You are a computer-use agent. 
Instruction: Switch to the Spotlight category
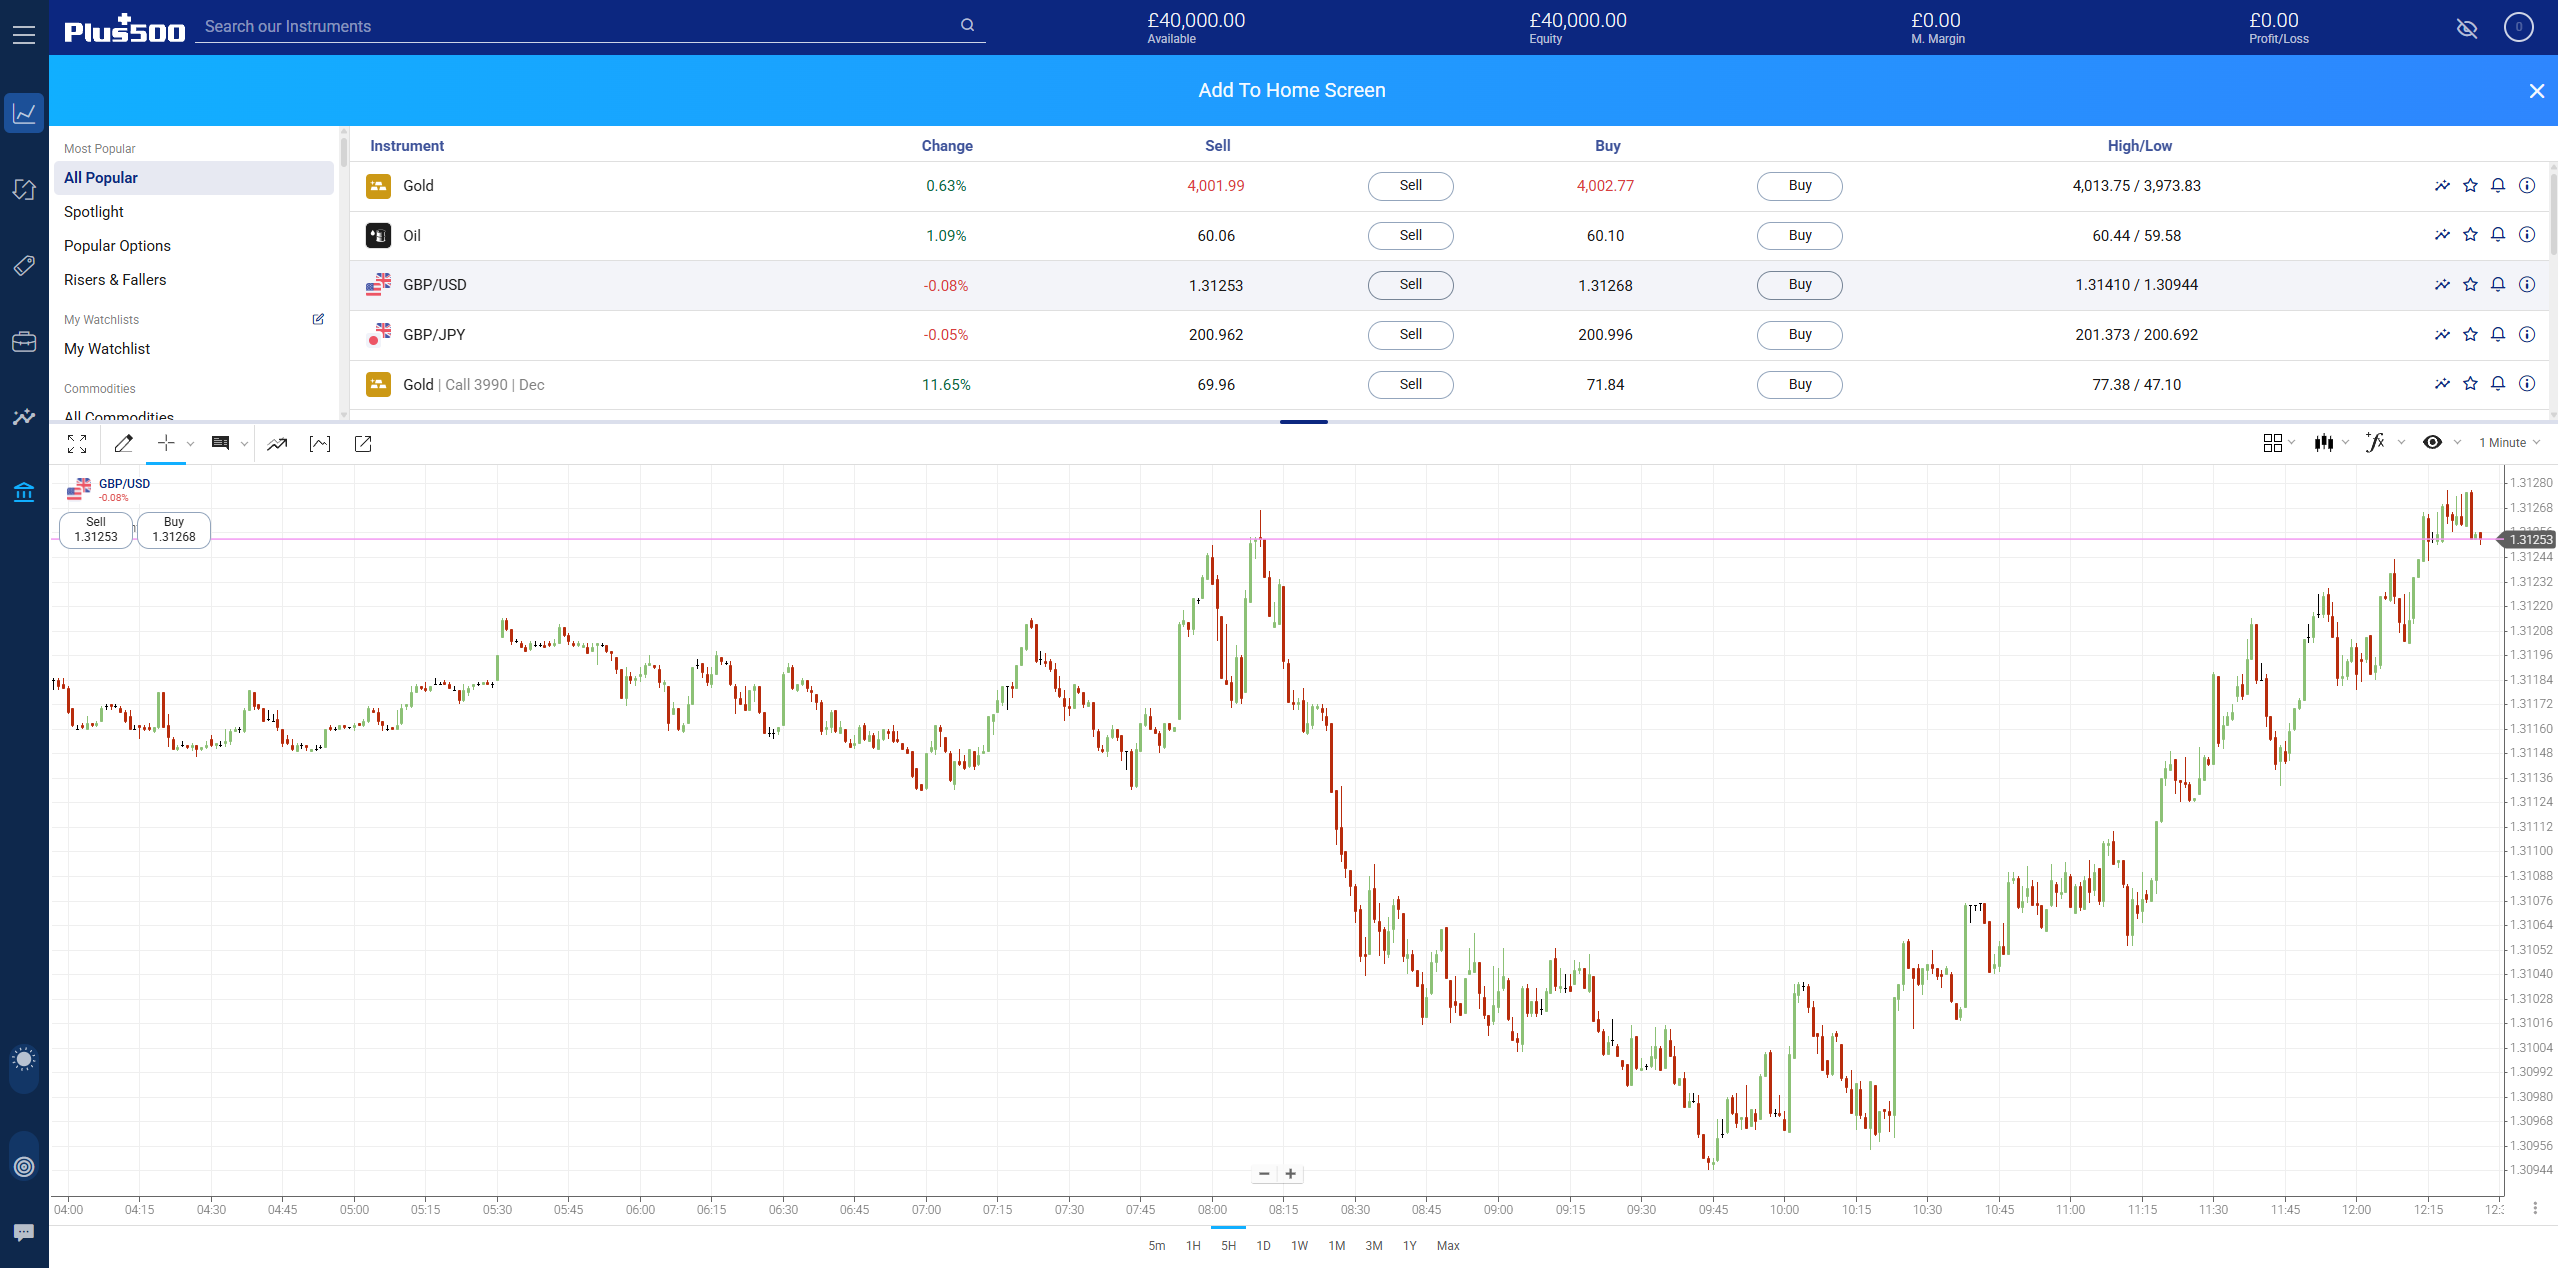tap(94, 211)
